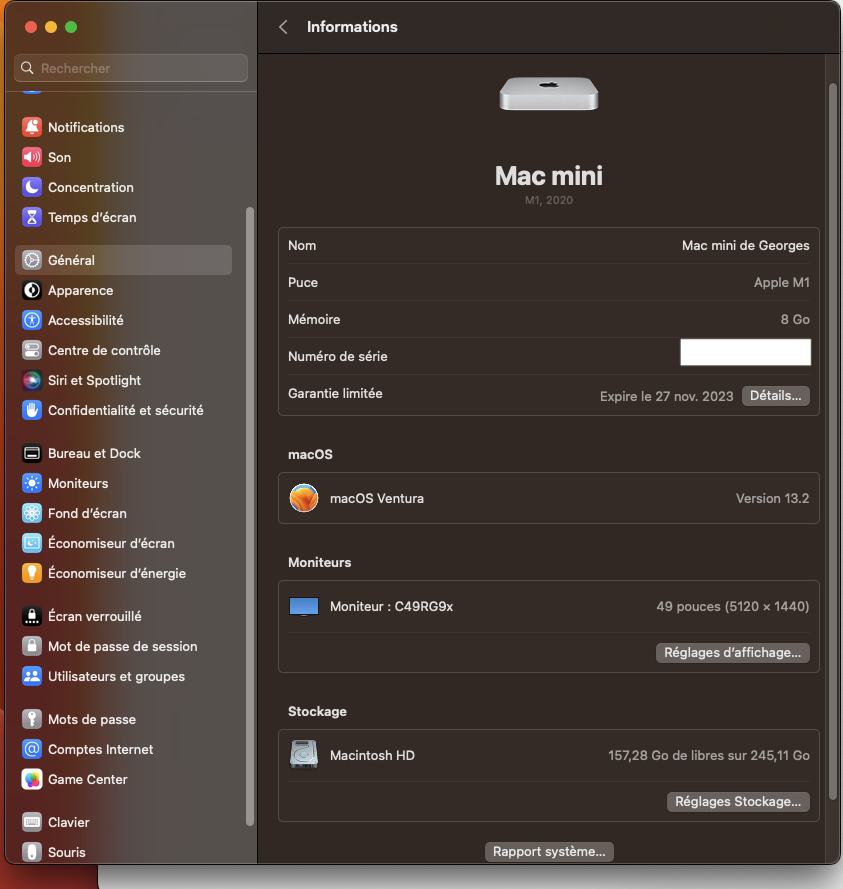Click the Version 13.2 text
The width and height of the screenshot is (843, 889).
pyautogui.click(x=772, y=498)
